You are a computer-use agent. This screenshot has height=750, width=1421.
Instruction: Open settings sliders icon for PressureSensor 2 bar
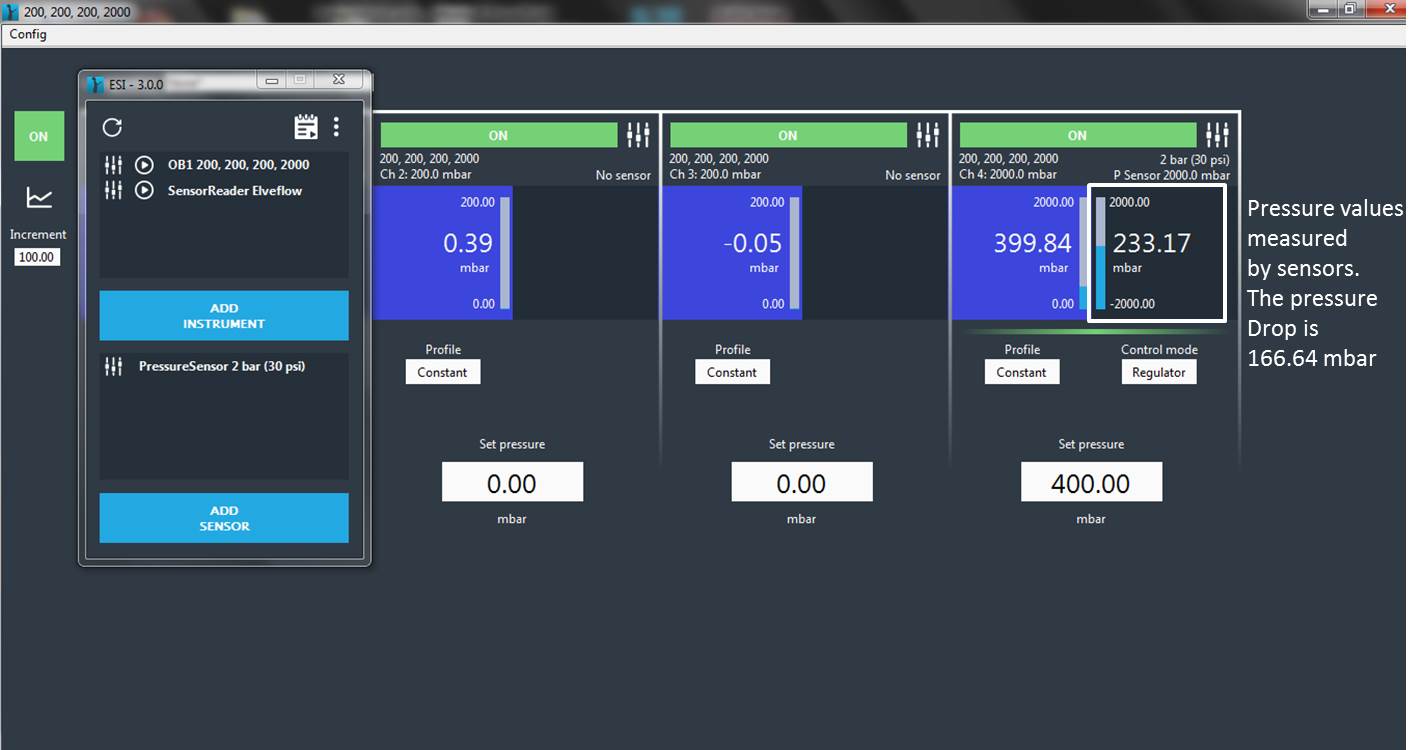[x=113, y=367]
